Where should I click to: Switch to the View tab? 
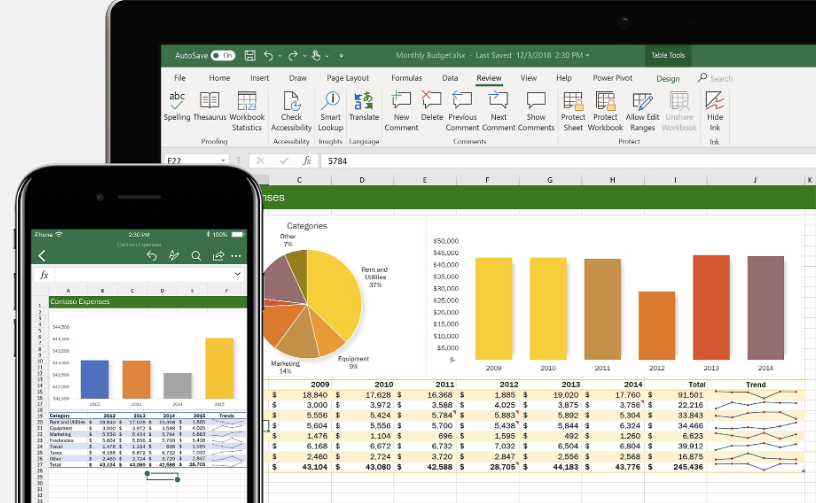[x=528, y=78]
